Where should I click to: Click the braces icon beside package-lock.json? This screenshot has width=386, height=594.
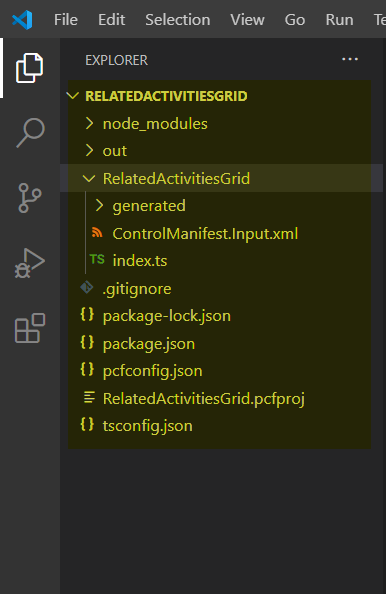pos(87,315)
